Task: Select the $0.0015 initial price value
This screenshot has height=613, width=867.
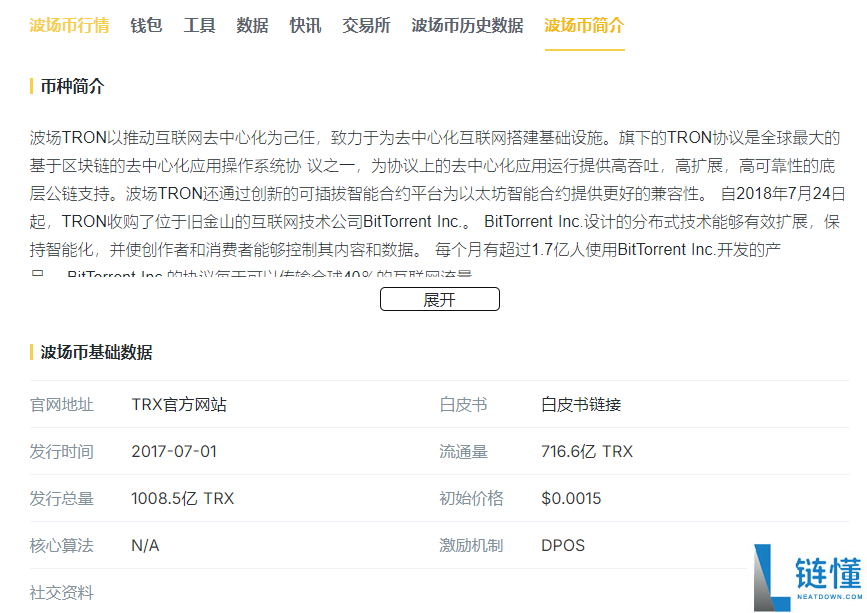Action: pyautogui.click(x=571, y=499)
